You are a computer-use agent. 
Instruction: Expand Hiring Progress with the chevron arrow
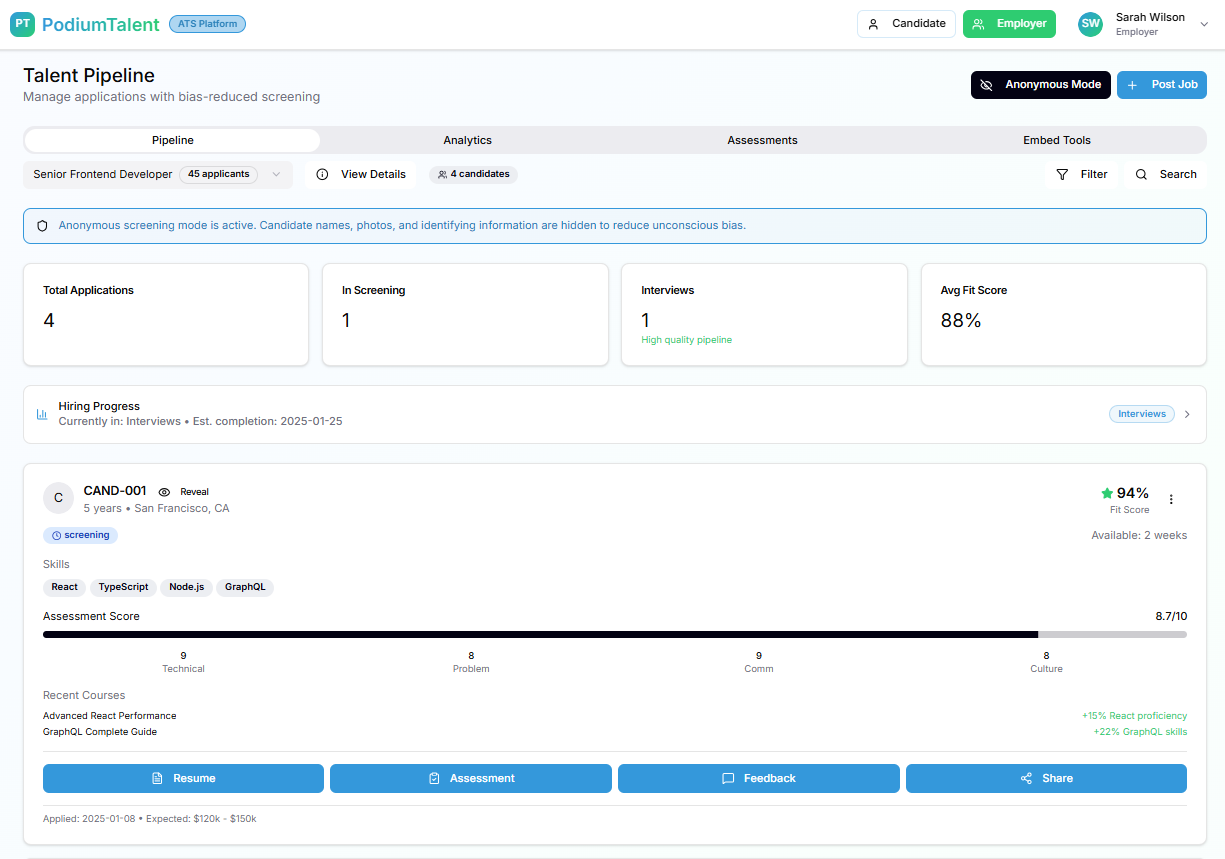[x=1187, y=414]
